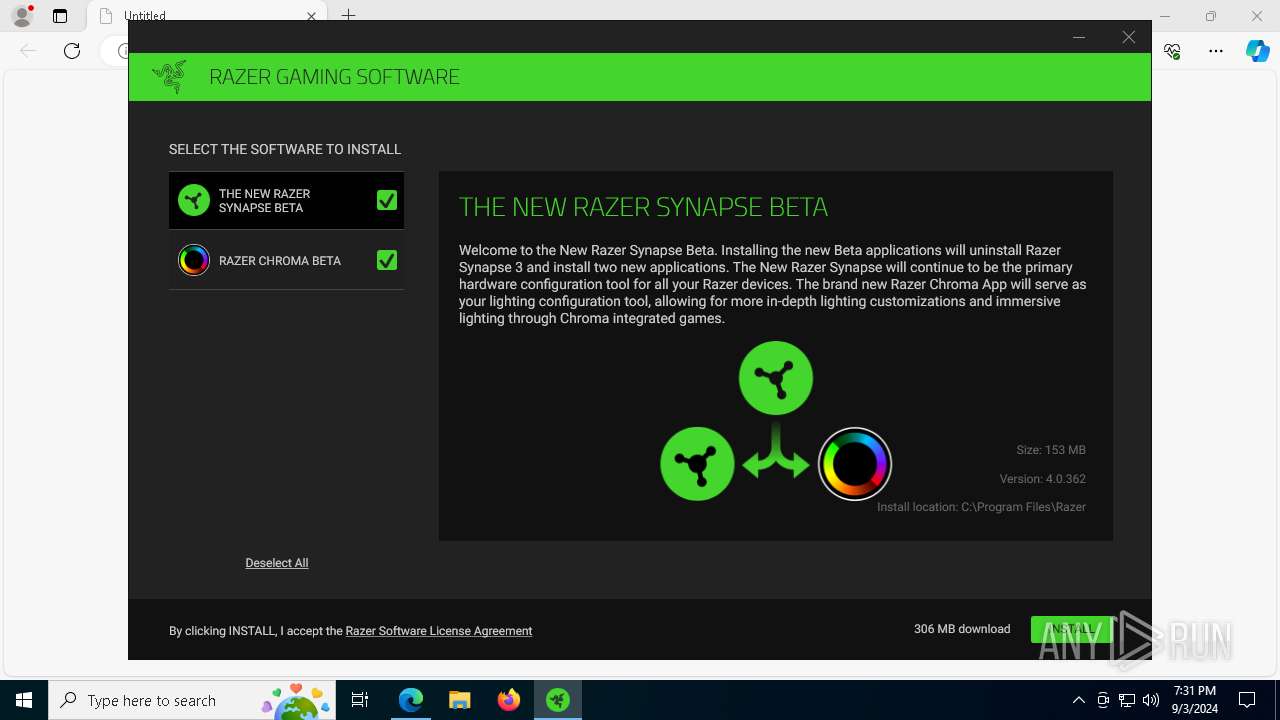Click the Razer snake logo in header
1280x720 pixels.
tap(169, 76)
